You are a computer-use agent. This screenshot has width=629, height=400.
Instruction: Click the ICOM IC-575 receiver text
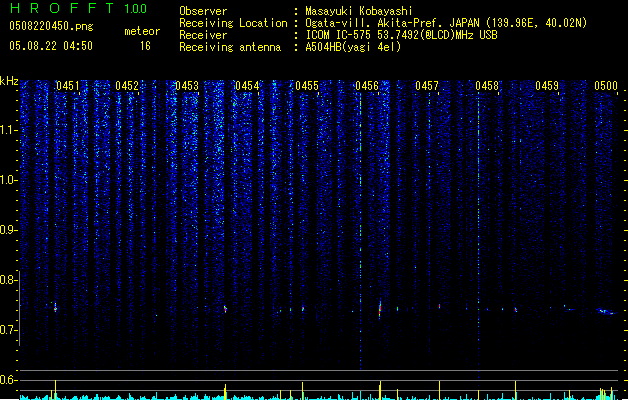click(402, 35)
